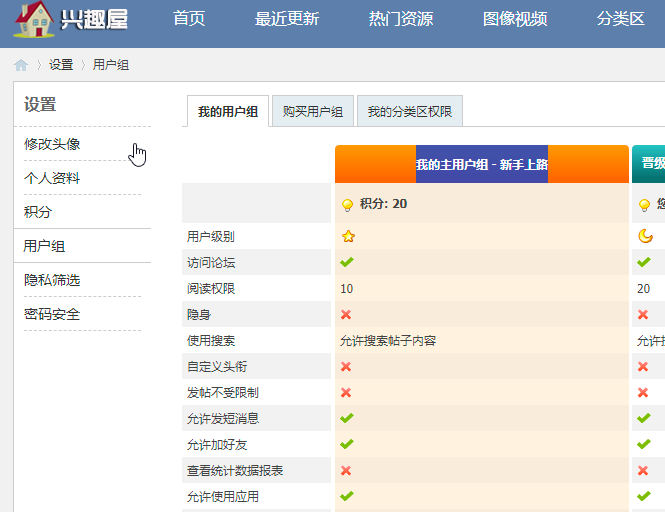Click red cross in 发帖不受限制 row of 新手上路 column
The image size is (665, 512).
click(x=346, y=392)
